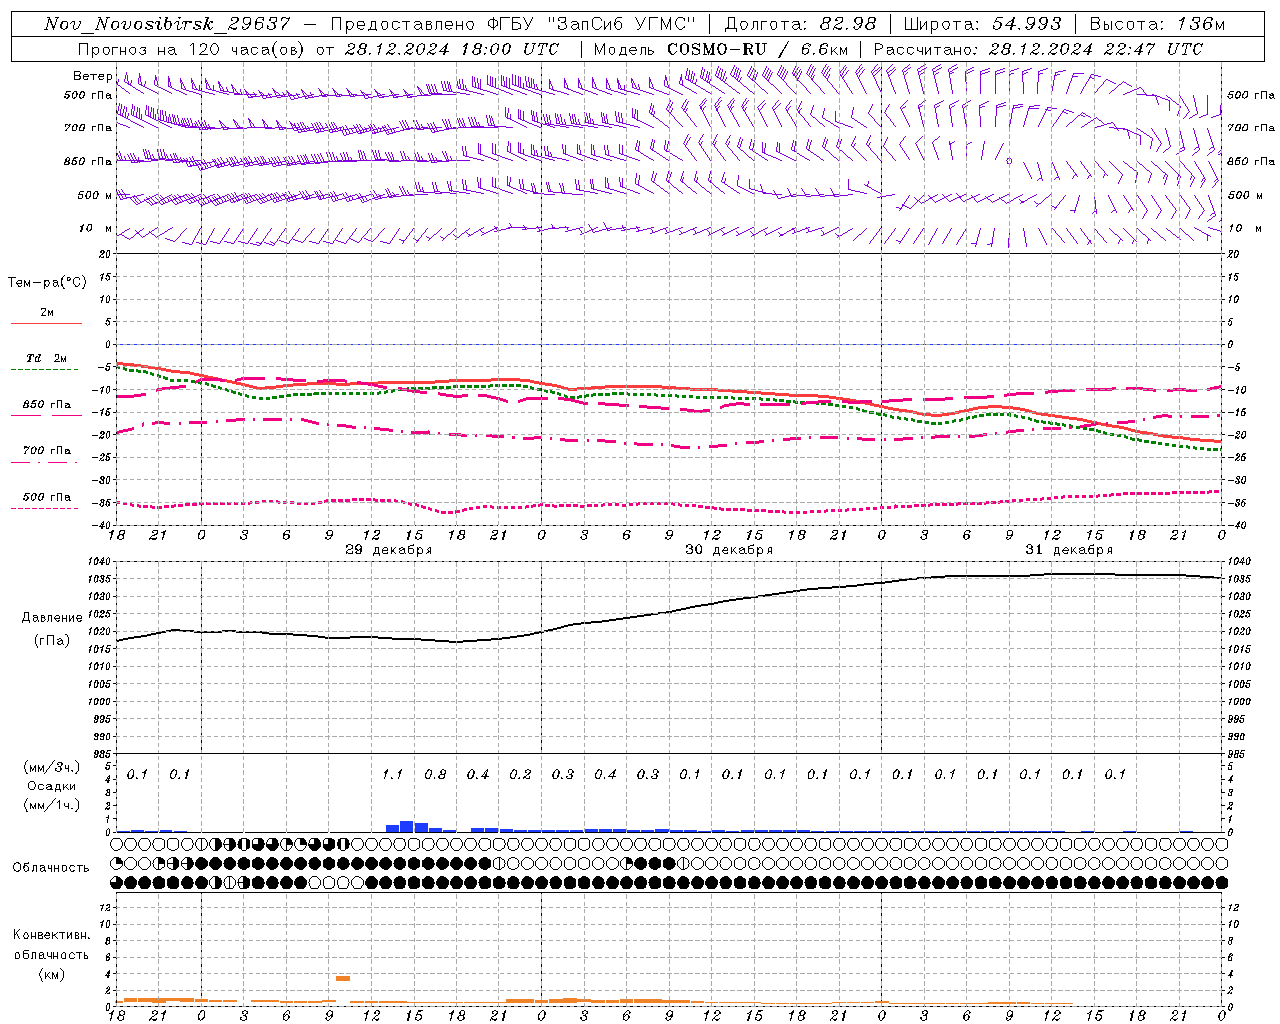
Task: Click the 'Прогноз на 120 часа(ов)' text
Action: (192, 49)
